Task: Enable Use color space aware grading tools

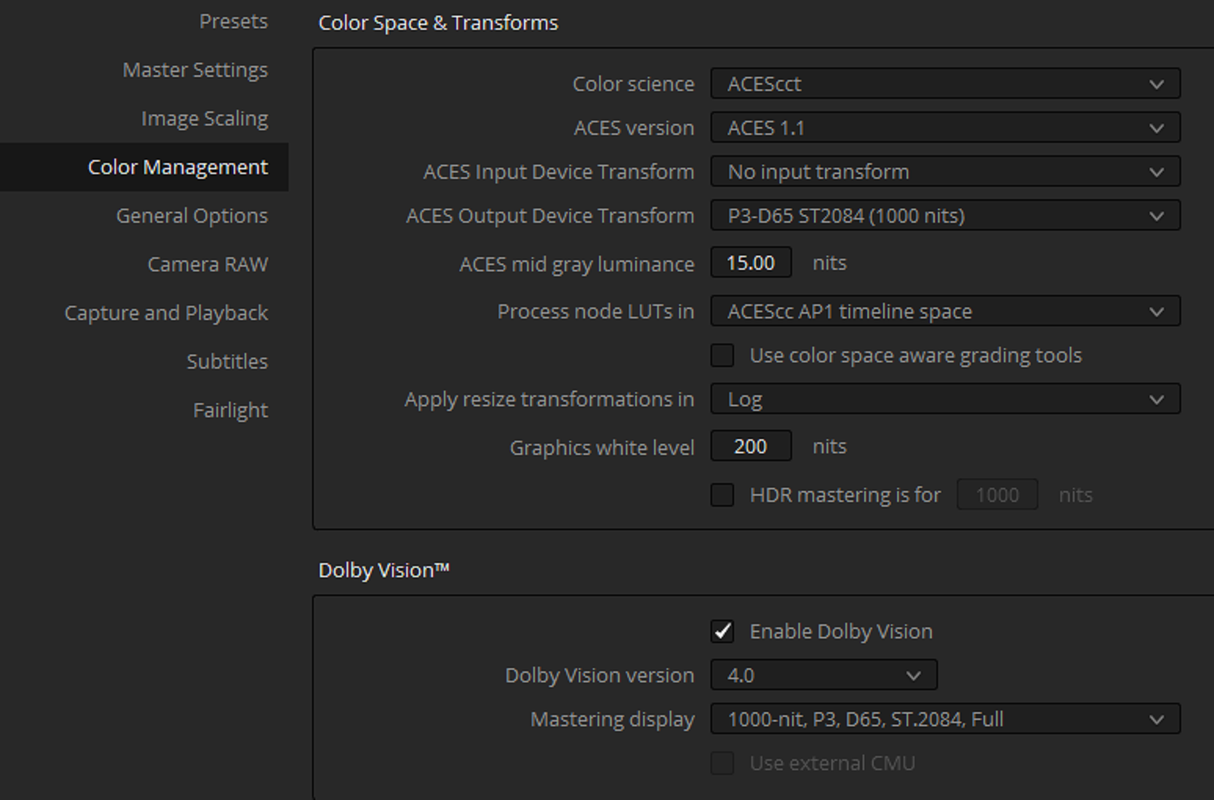Action: click(722, 355)
